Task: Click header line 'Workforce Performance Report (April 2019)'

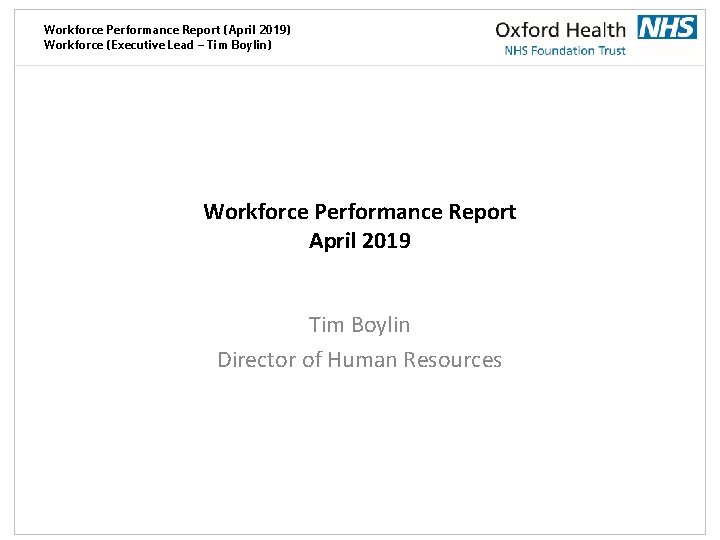Action: (167, 30)
